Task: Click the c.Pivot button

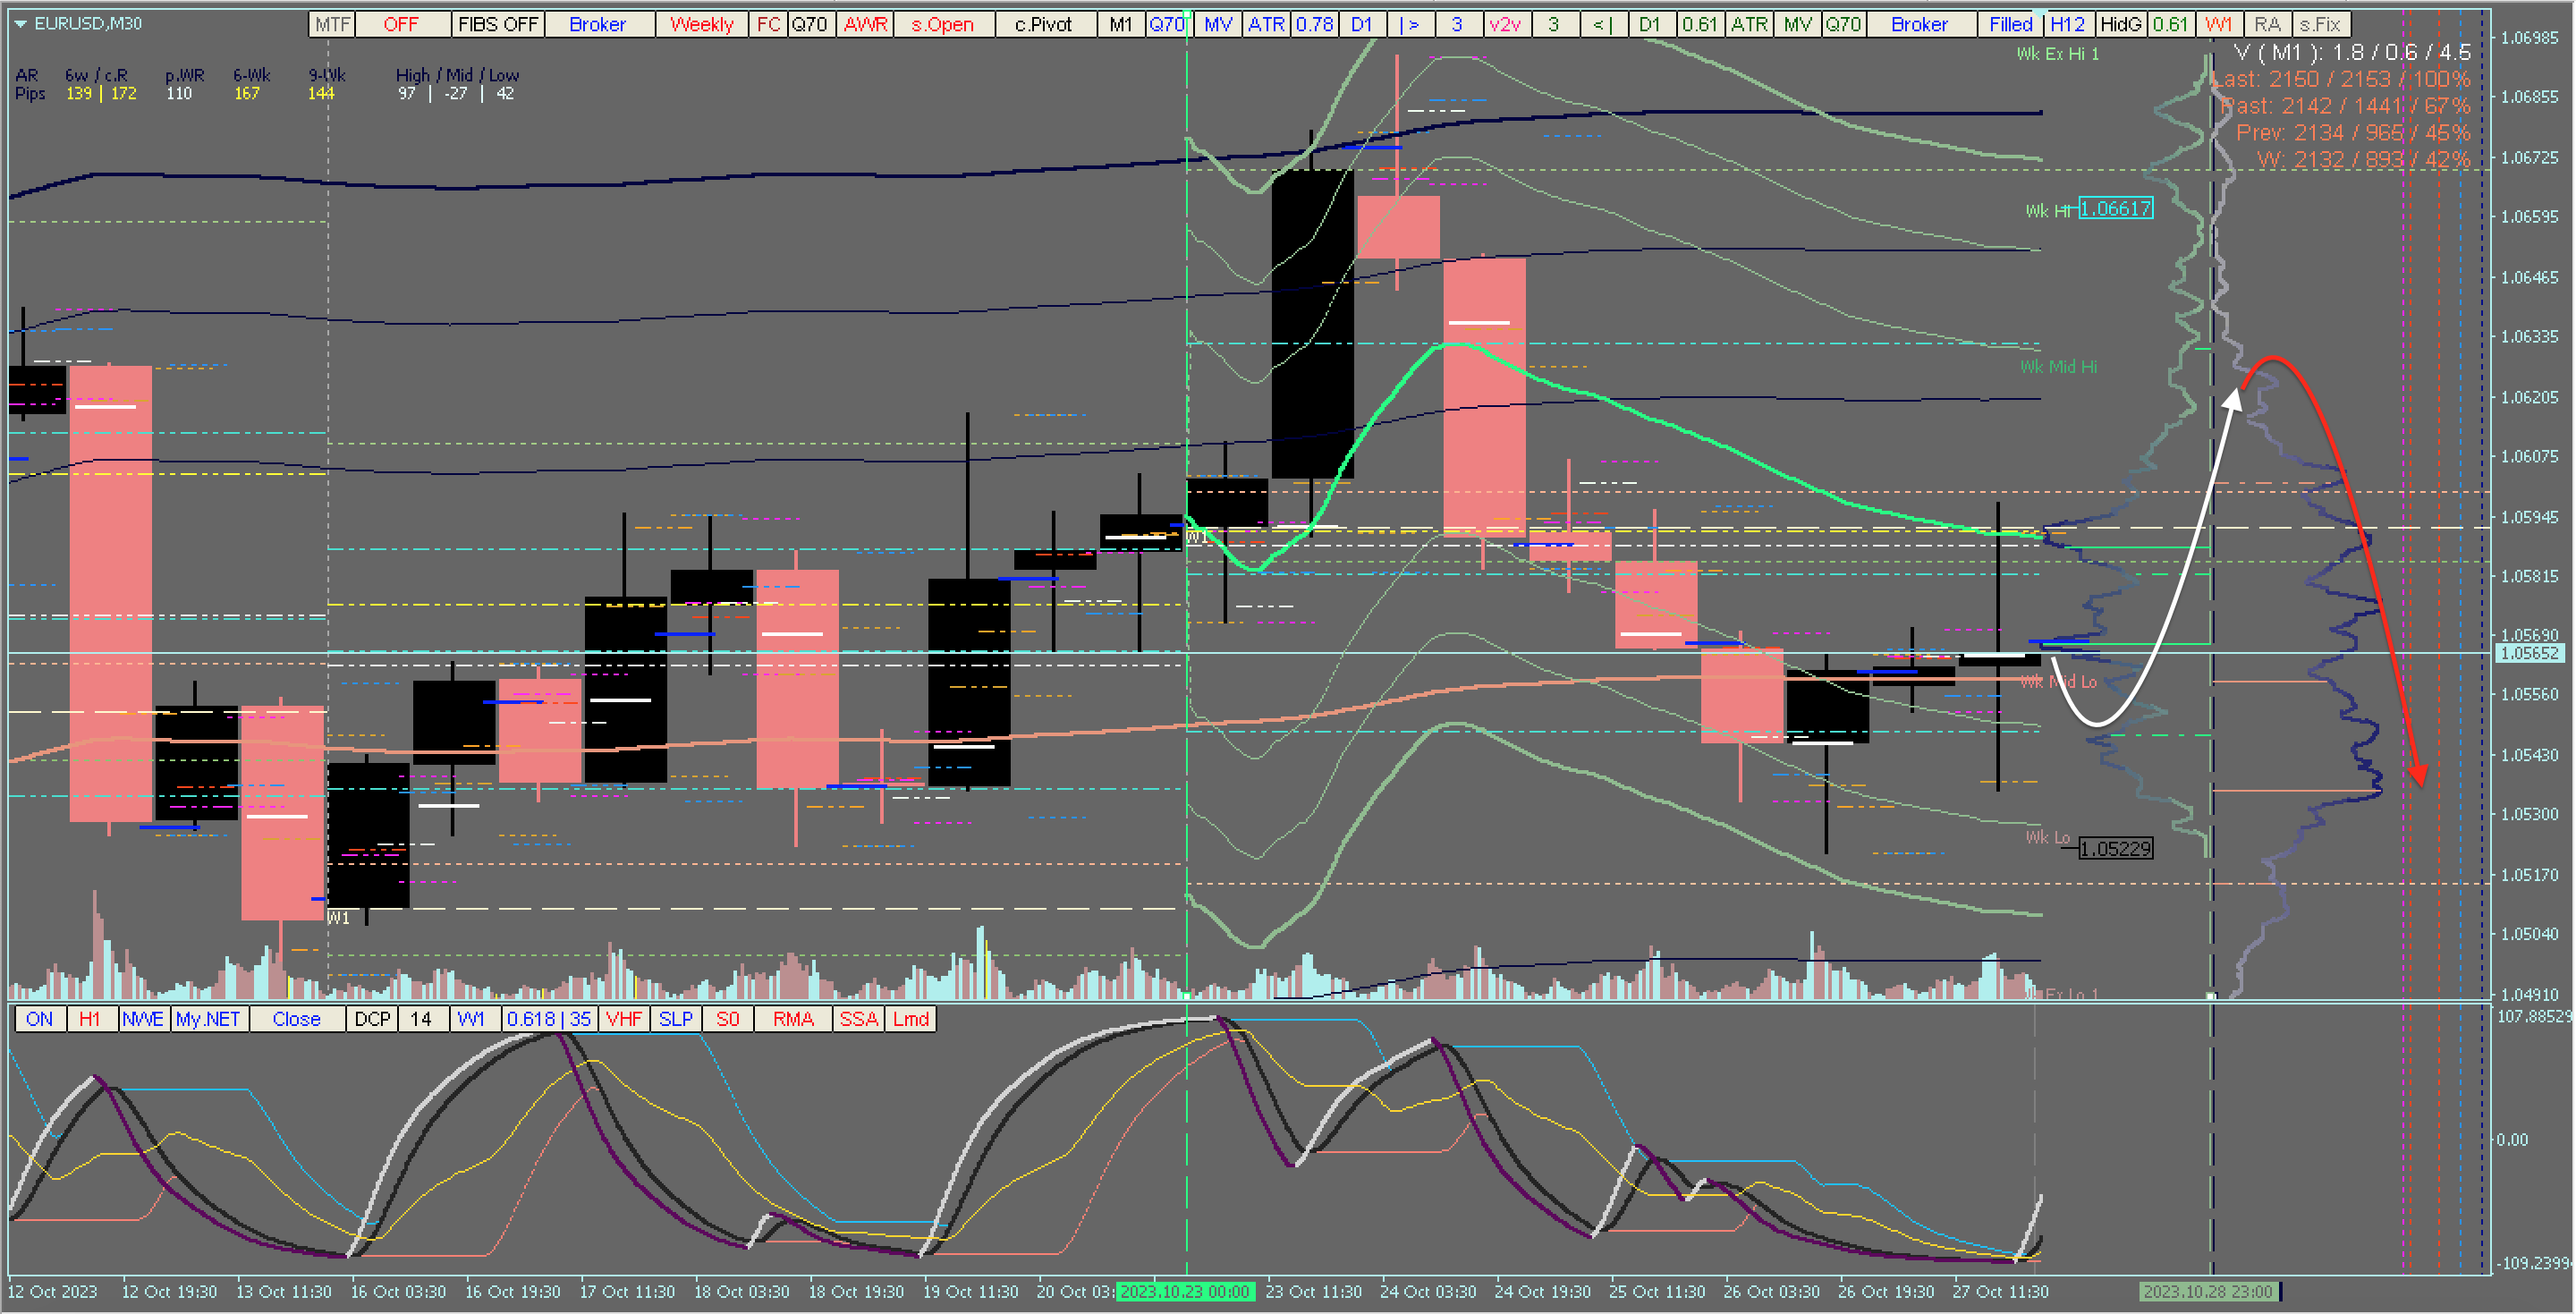Action: click(1043, 24)
